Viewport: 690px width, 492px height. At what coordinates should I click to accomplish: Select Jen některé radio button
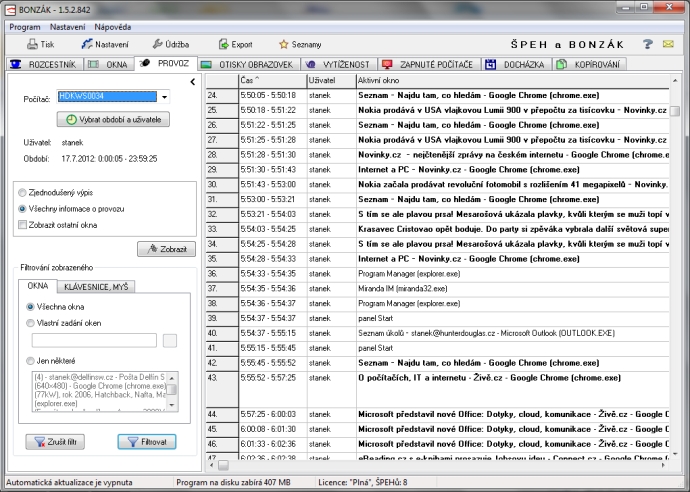pyautogui.click(x=30, y=361)
